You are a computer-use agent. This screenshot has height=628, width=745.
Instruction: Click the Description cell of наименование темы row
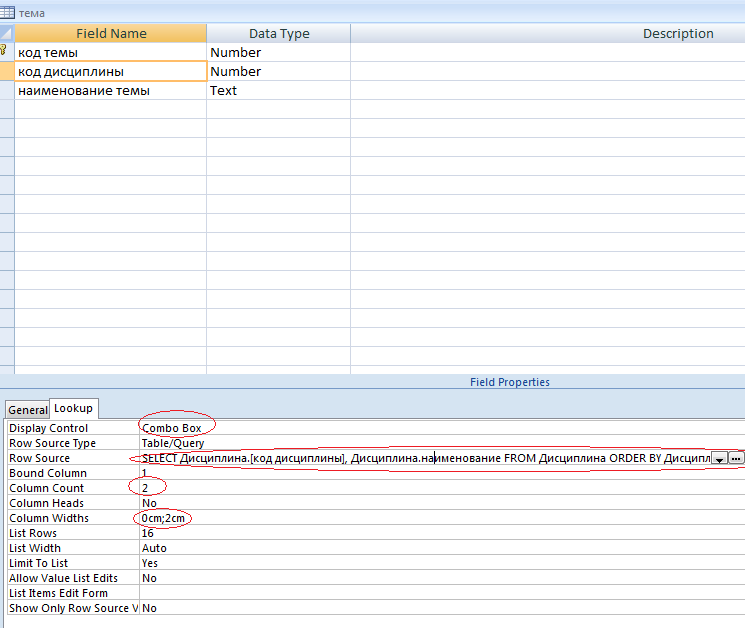(x=548, y=90)
